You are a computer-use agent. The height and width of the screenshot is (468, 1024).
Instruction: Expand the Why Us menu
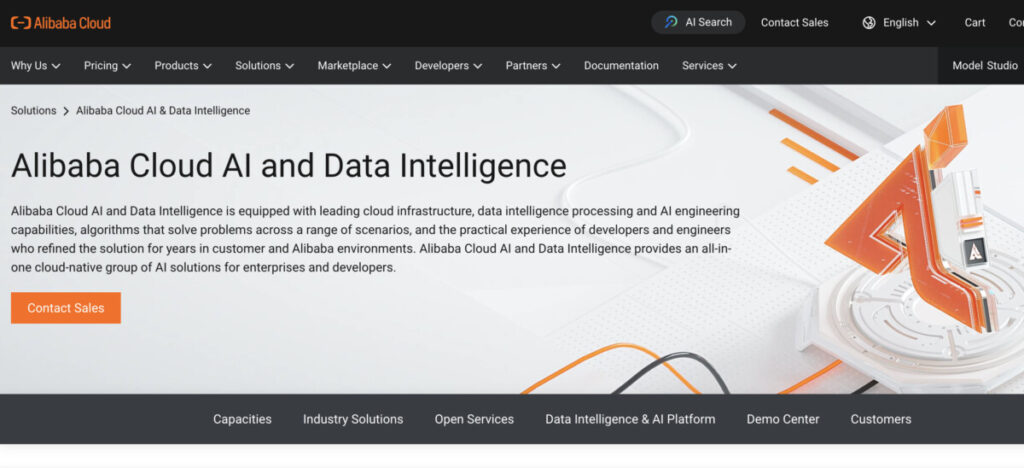[x=36, y=65]
